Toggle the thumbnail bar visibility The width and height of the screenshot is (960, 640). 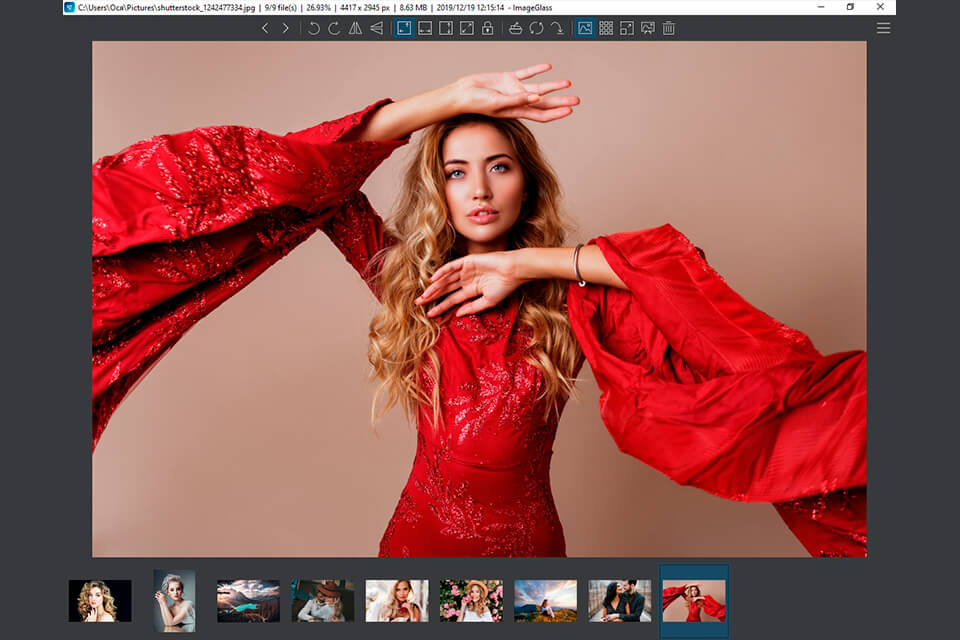point(584,28)
